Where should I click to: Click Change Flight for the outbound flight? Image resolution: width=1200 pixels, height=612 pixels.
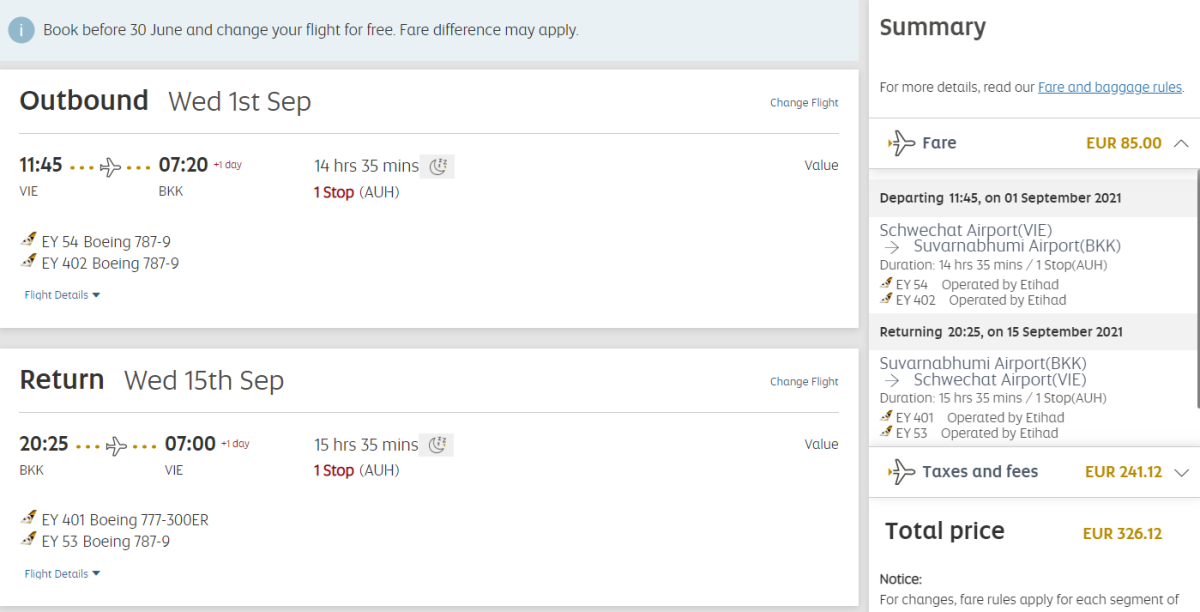(x=804, y=103)
